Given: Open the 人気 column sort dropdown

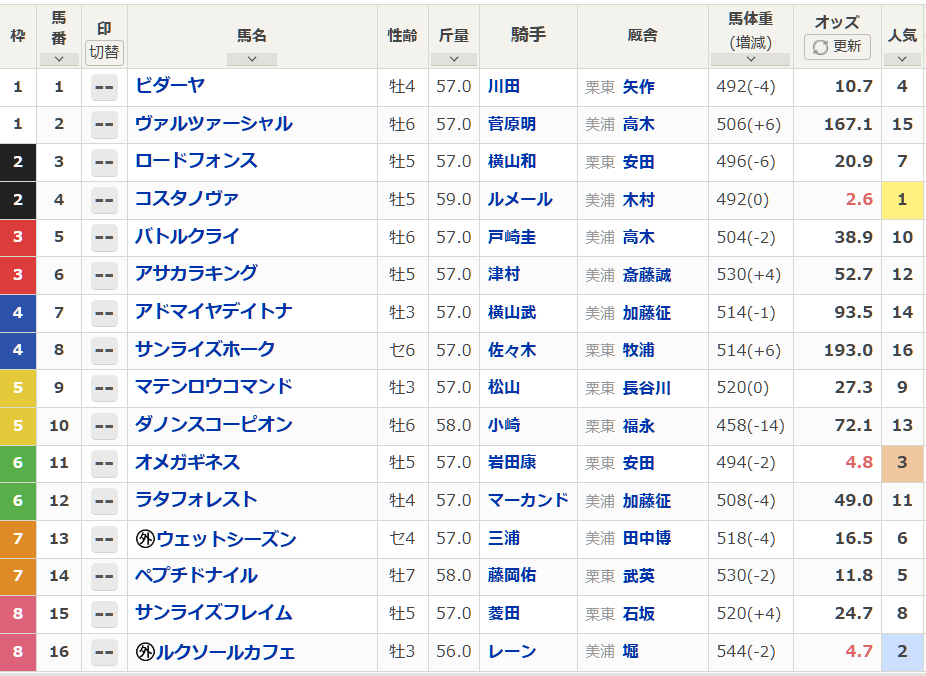Looking at the screenshot, I should tap(901, 58).
